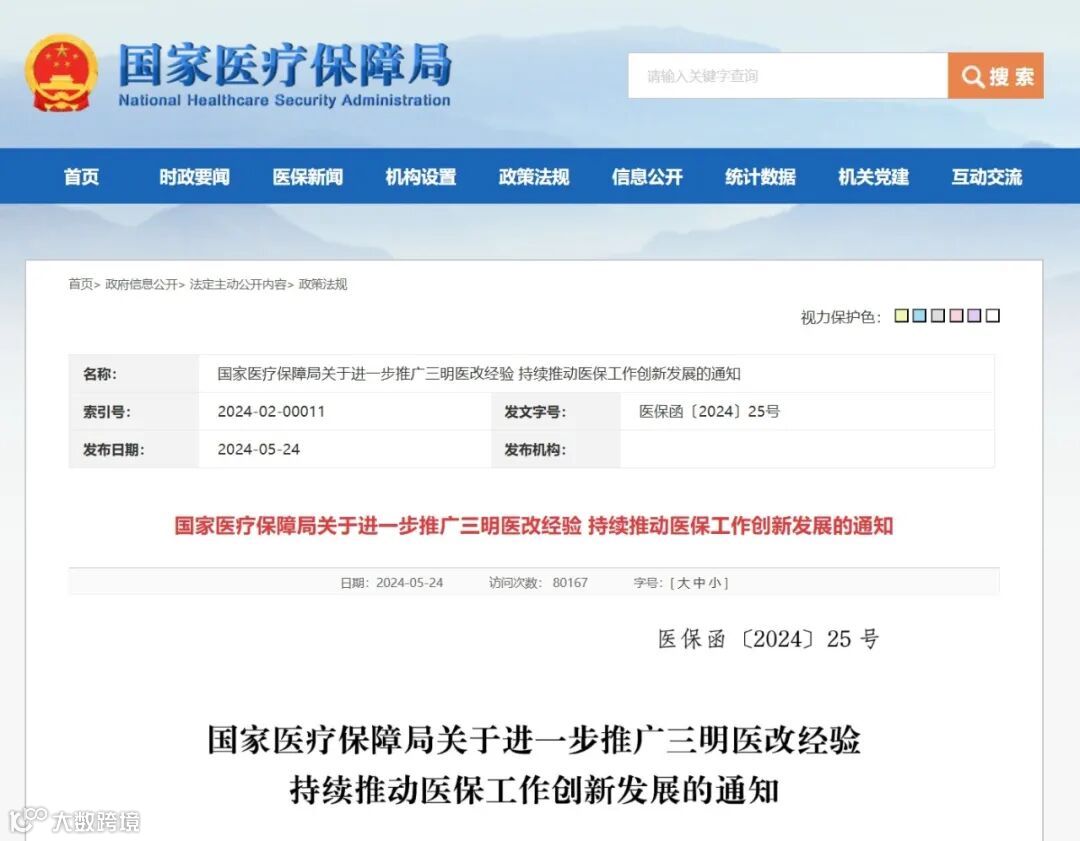Select the gray eye-protection color swatch

937,315
